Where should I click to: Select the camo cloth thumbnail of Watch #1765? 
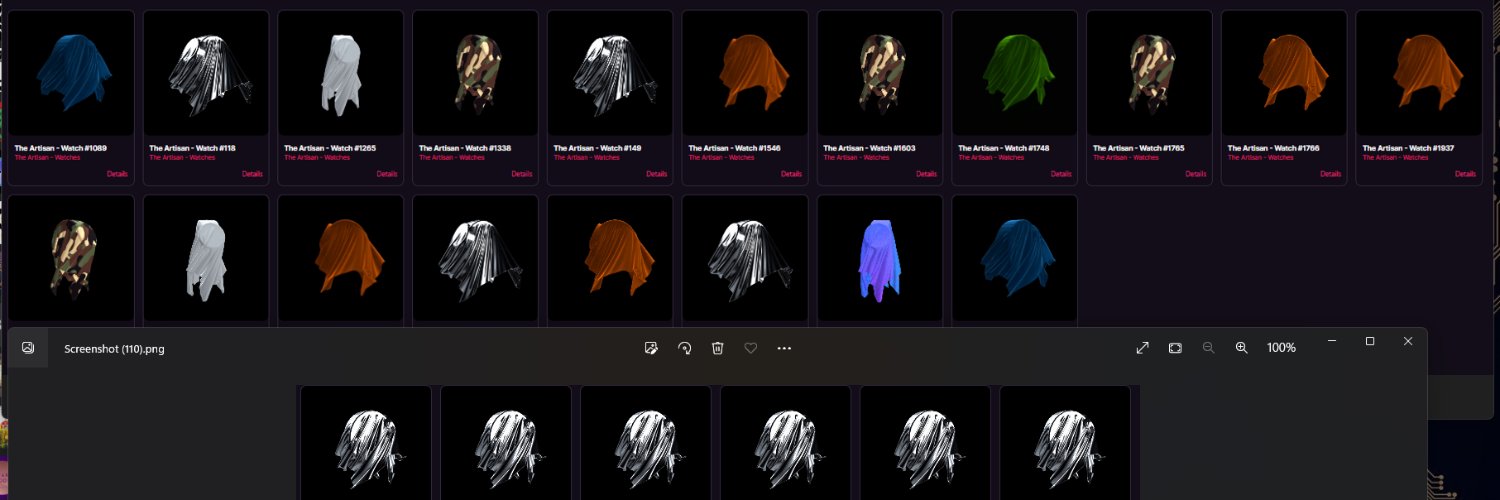[1150, 73]
